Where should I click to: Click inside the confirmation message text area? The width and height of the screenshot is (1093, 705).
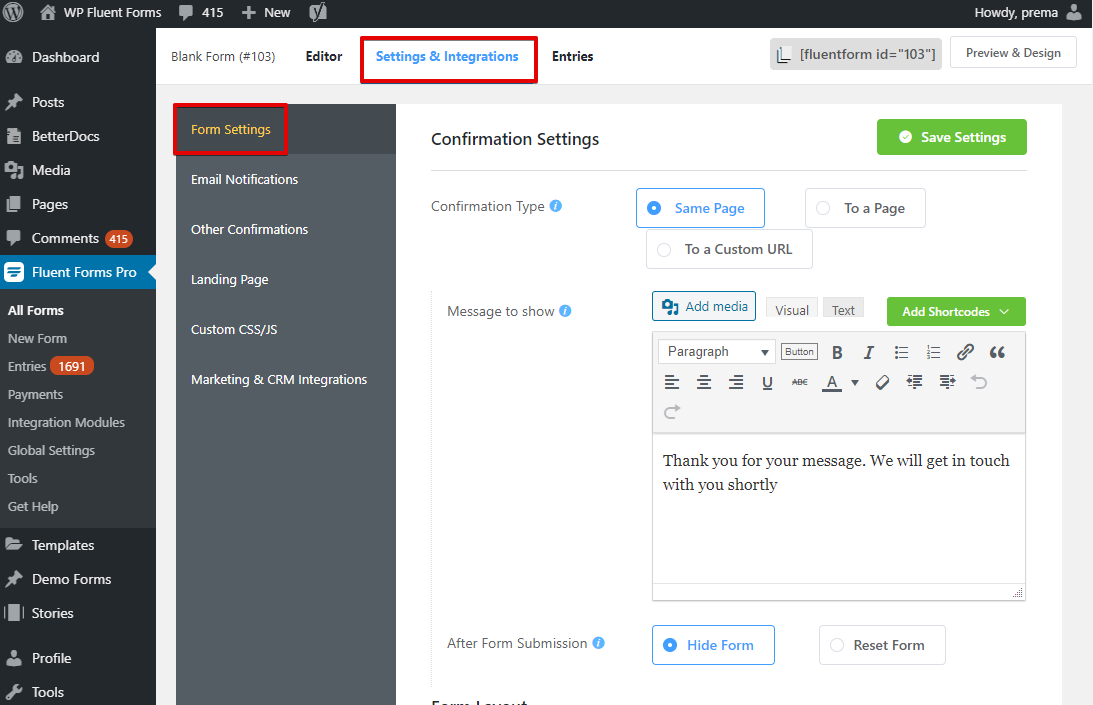(x=839, y=509)
